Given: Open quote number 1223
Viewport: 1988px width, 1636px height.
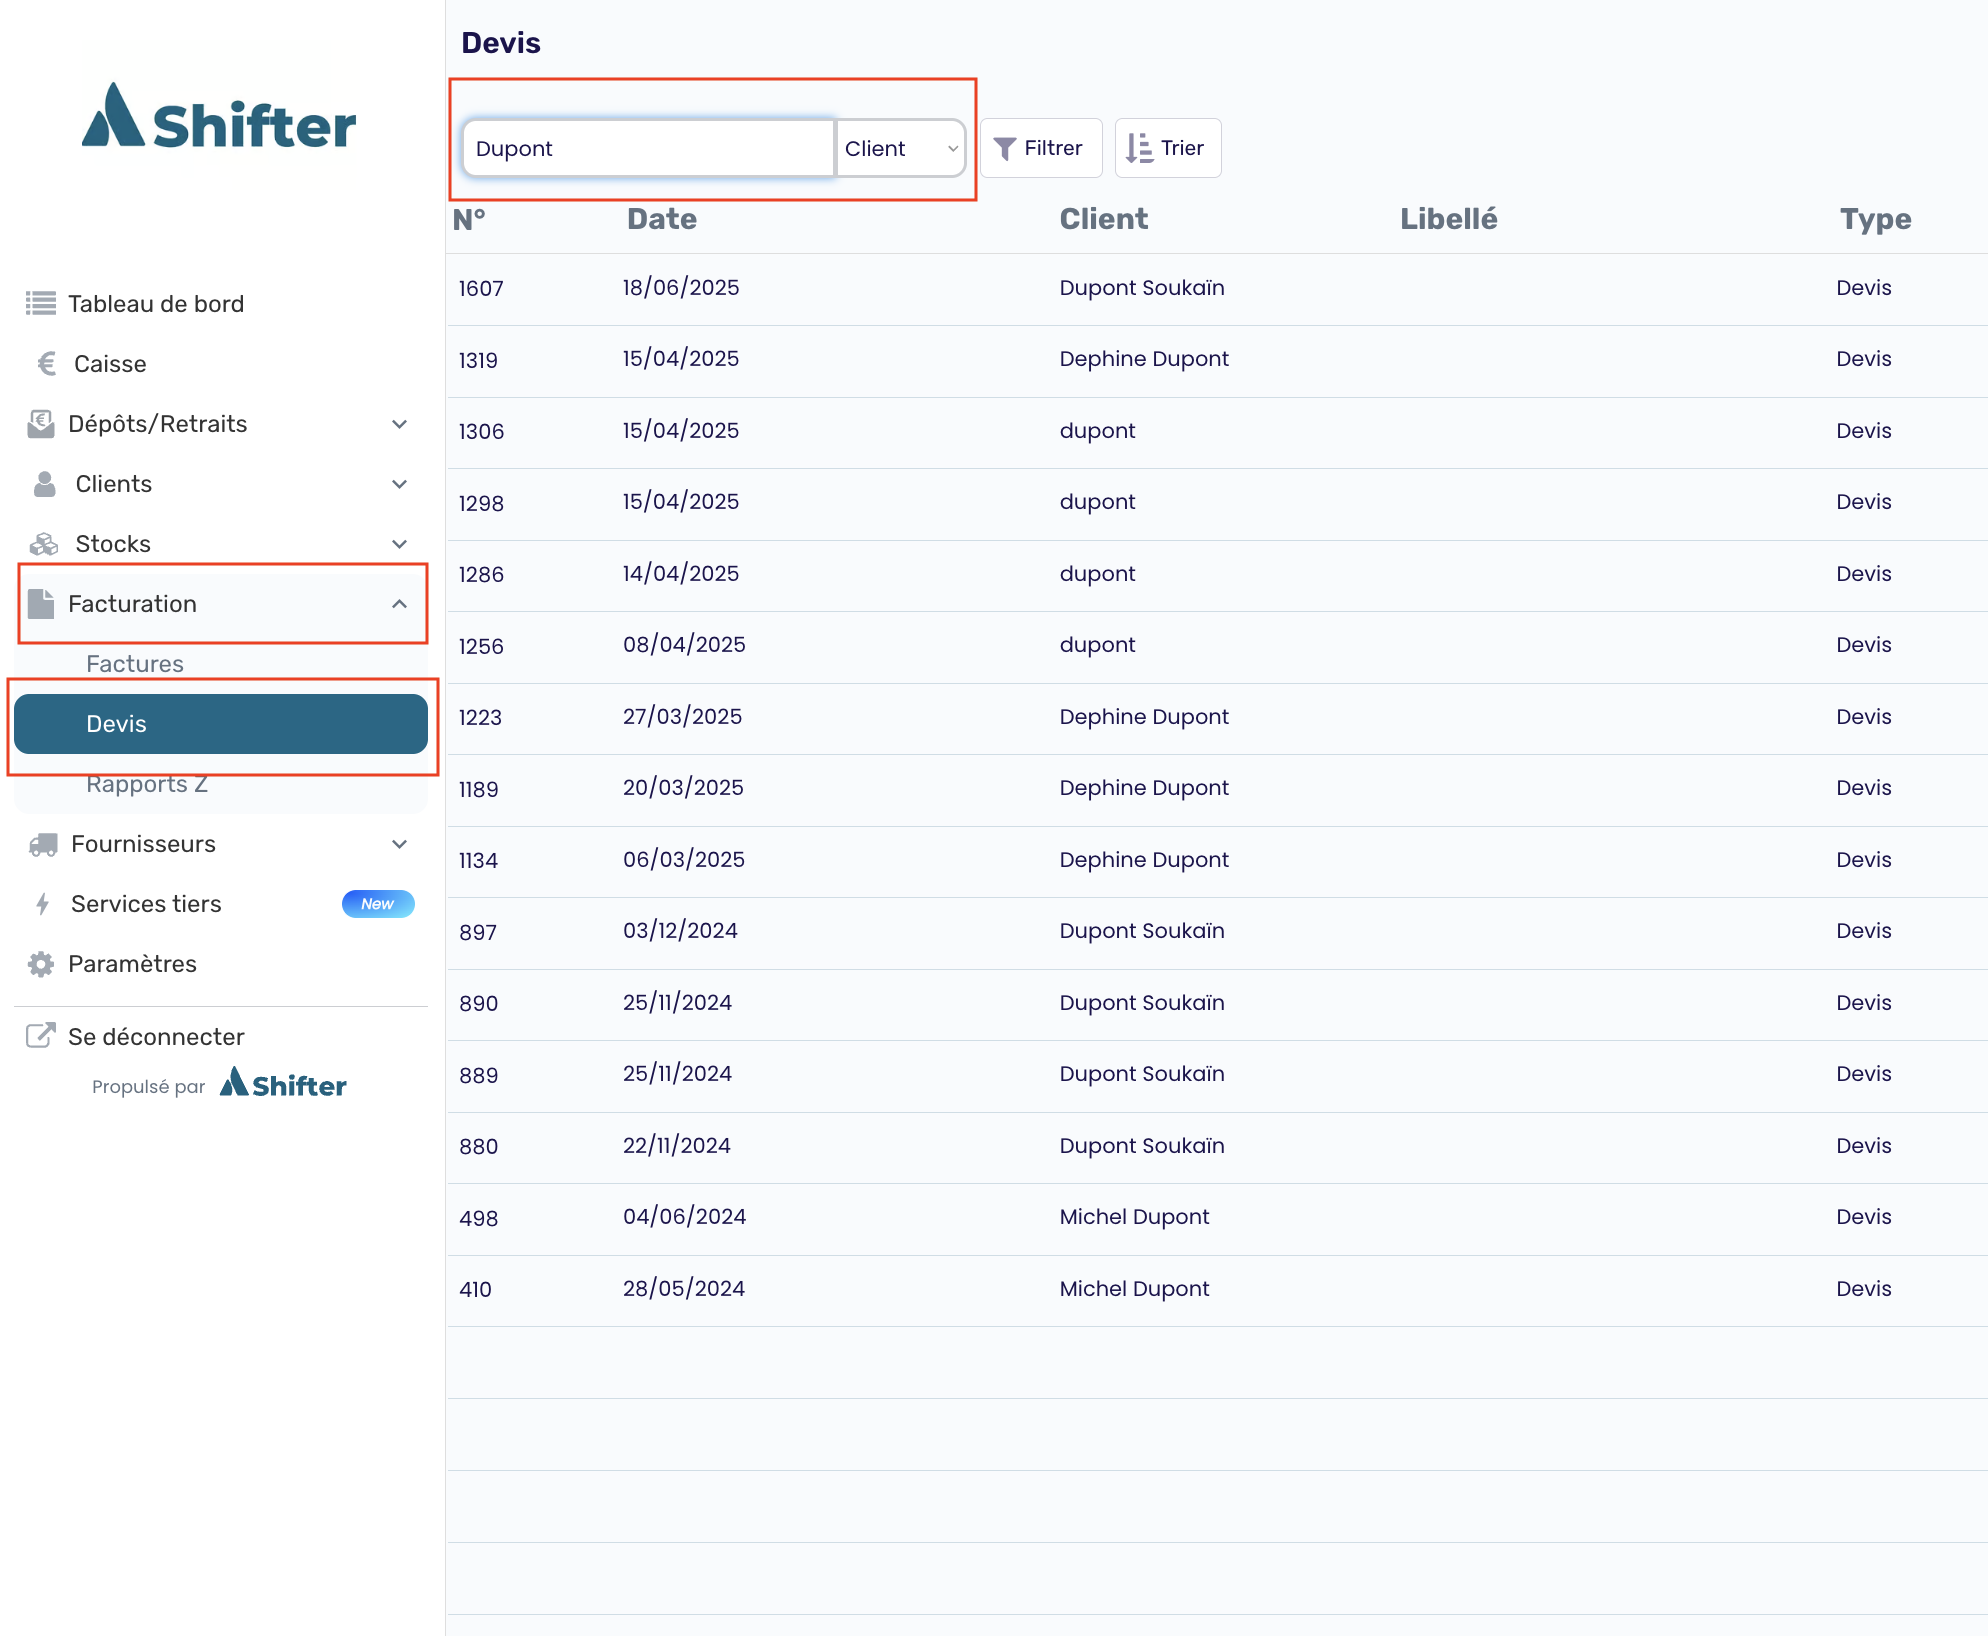Looking at the screenshot, I should pyautogui.click(x=1217, y=718).
